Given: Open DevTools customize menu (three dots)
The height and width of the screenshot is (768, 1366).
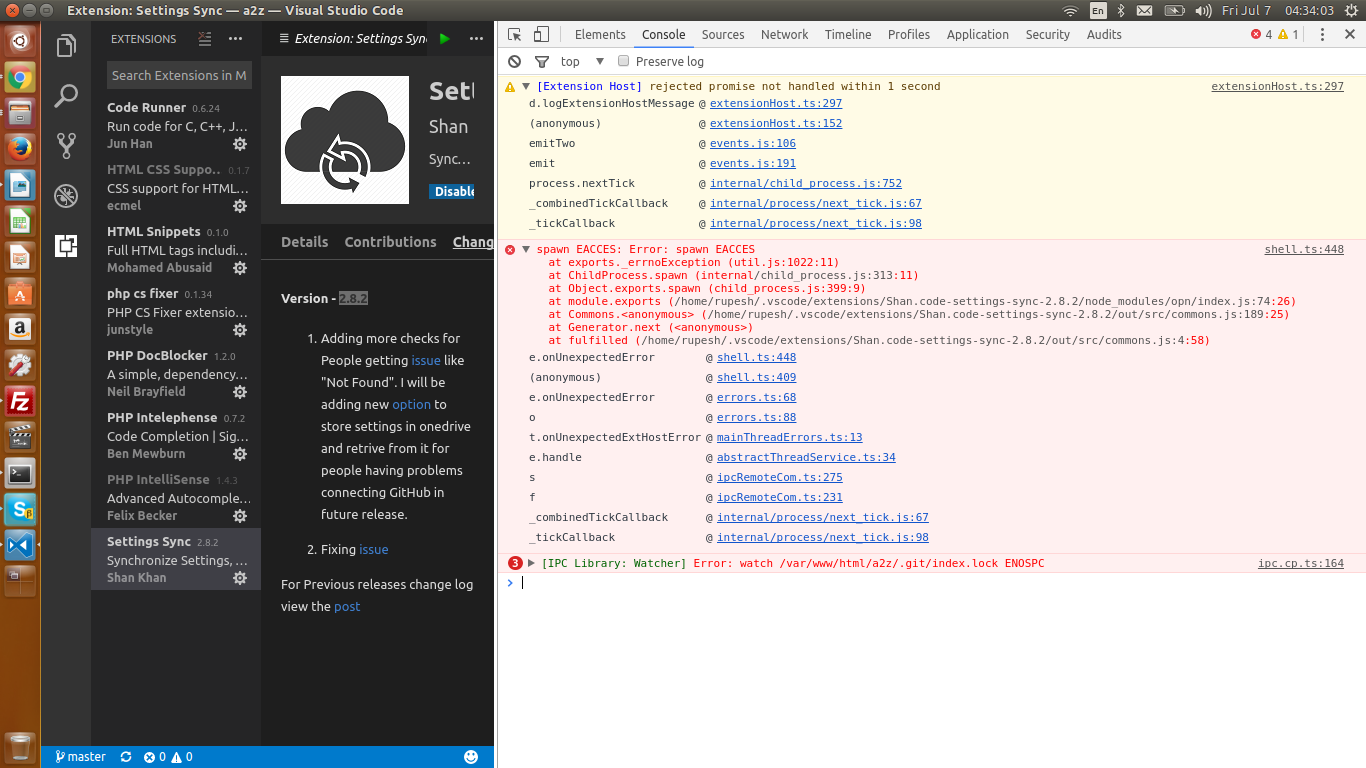Looking at the screenshot, I should pyautogui.click(x=1322, y=34).
